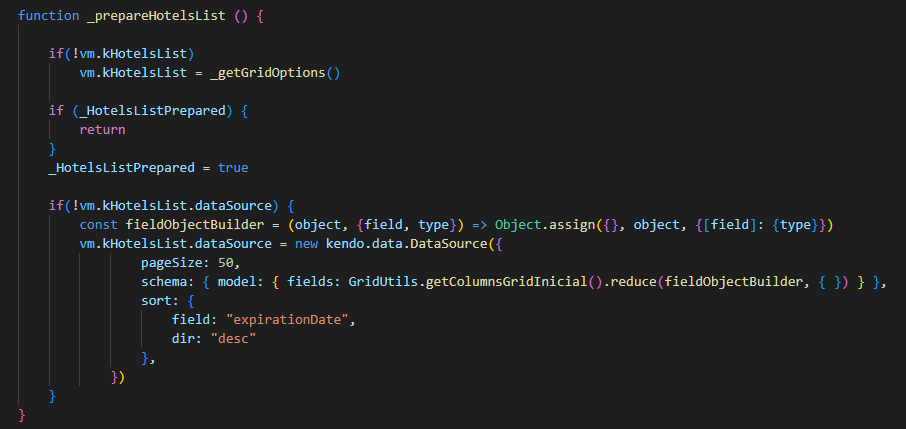906x429 pixels.
Task: Click the GridUtils identifier
Action: point(385,280)
